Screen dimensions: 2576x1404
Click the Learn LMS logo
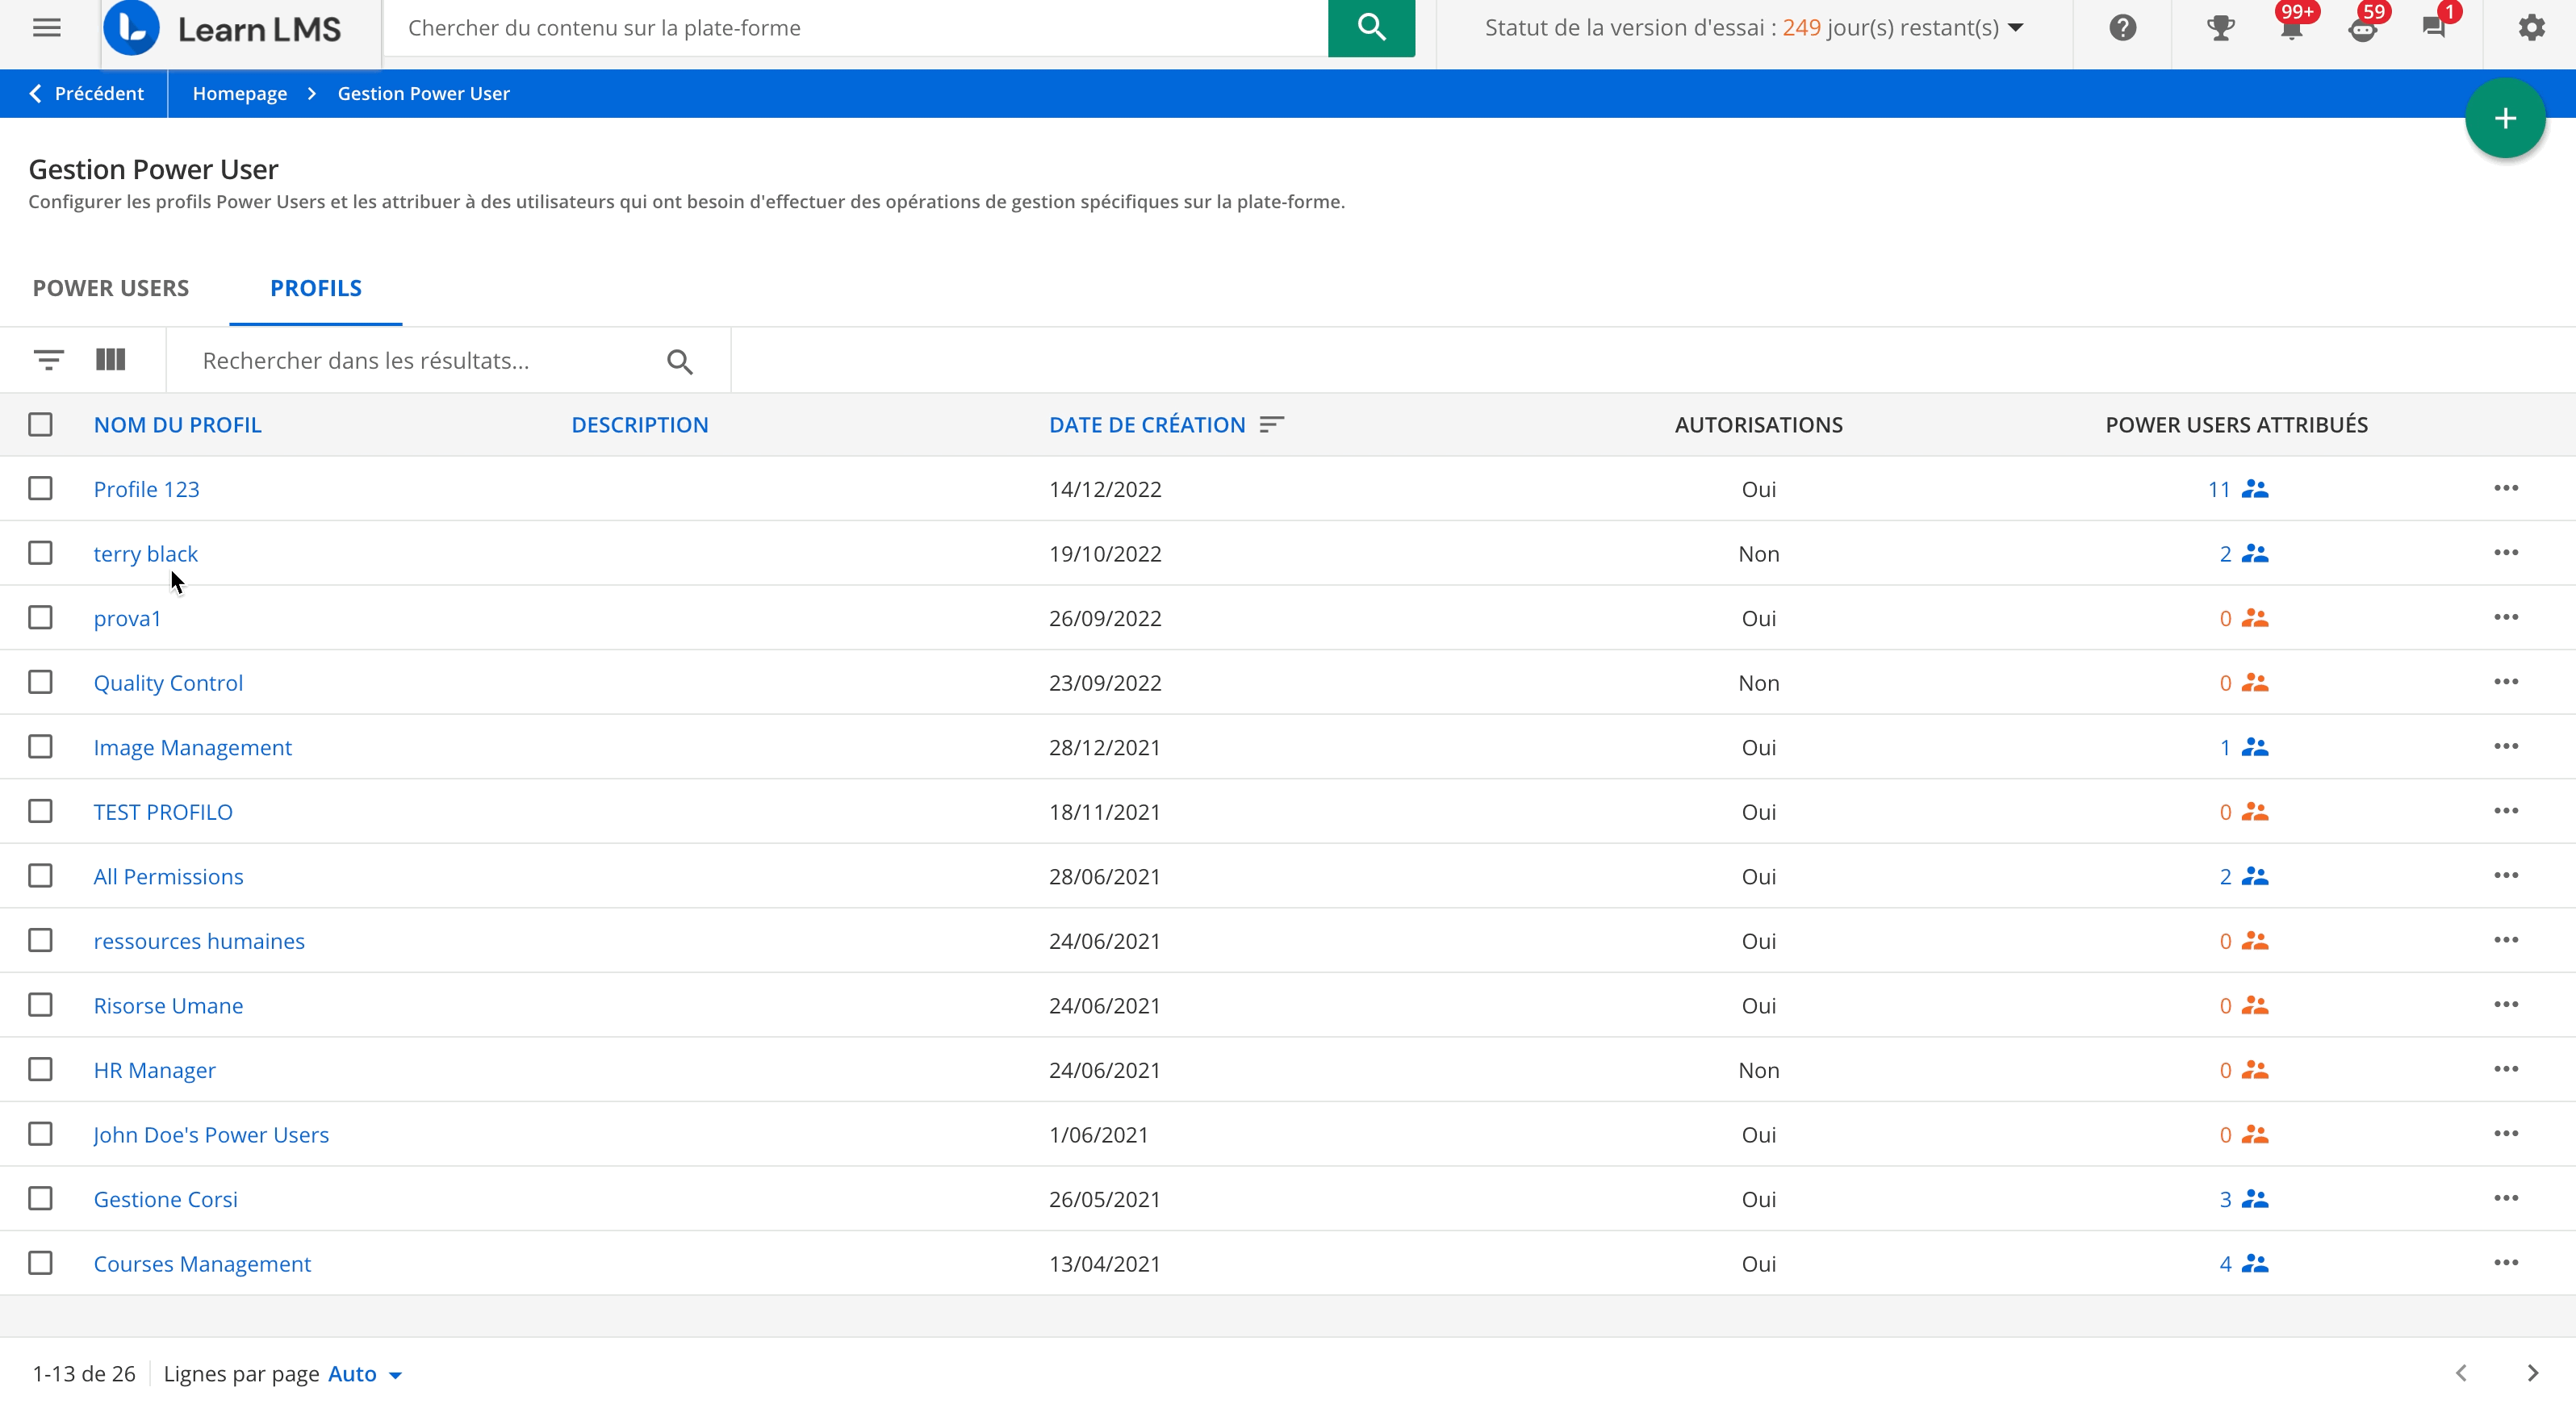click(223, 28)
